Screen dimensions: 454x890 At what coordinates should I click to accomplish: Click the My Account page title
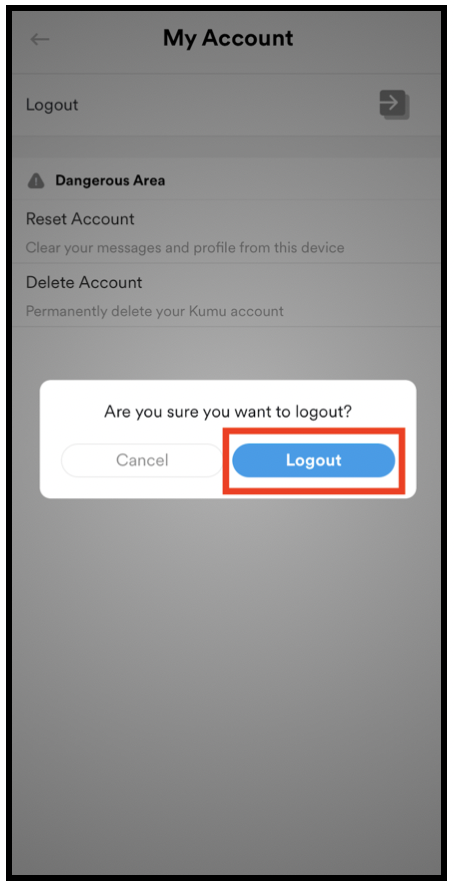(228, 38)
